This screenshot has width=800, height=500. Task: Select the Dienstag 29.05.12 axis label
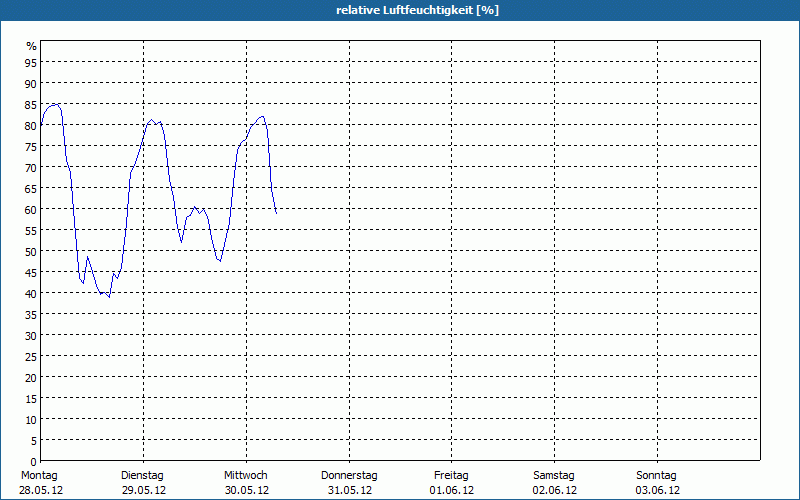[x=143, y=483]
